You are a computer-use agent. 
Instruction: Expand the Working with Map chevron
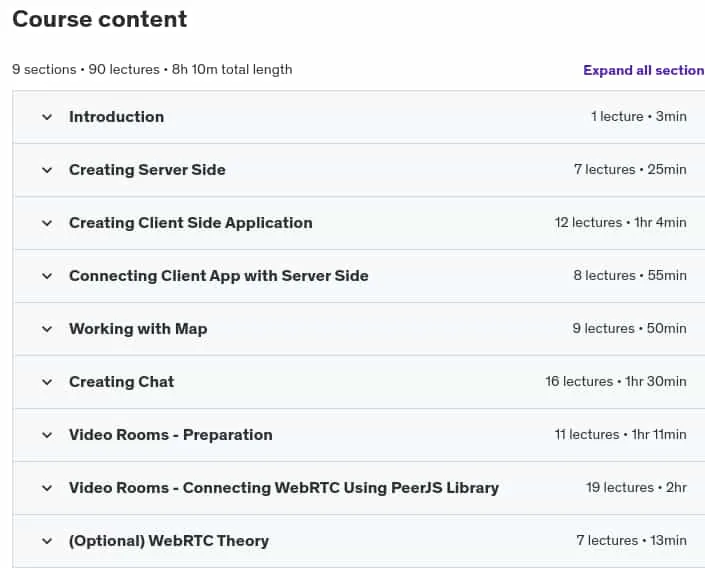click(x=47, y=329)
